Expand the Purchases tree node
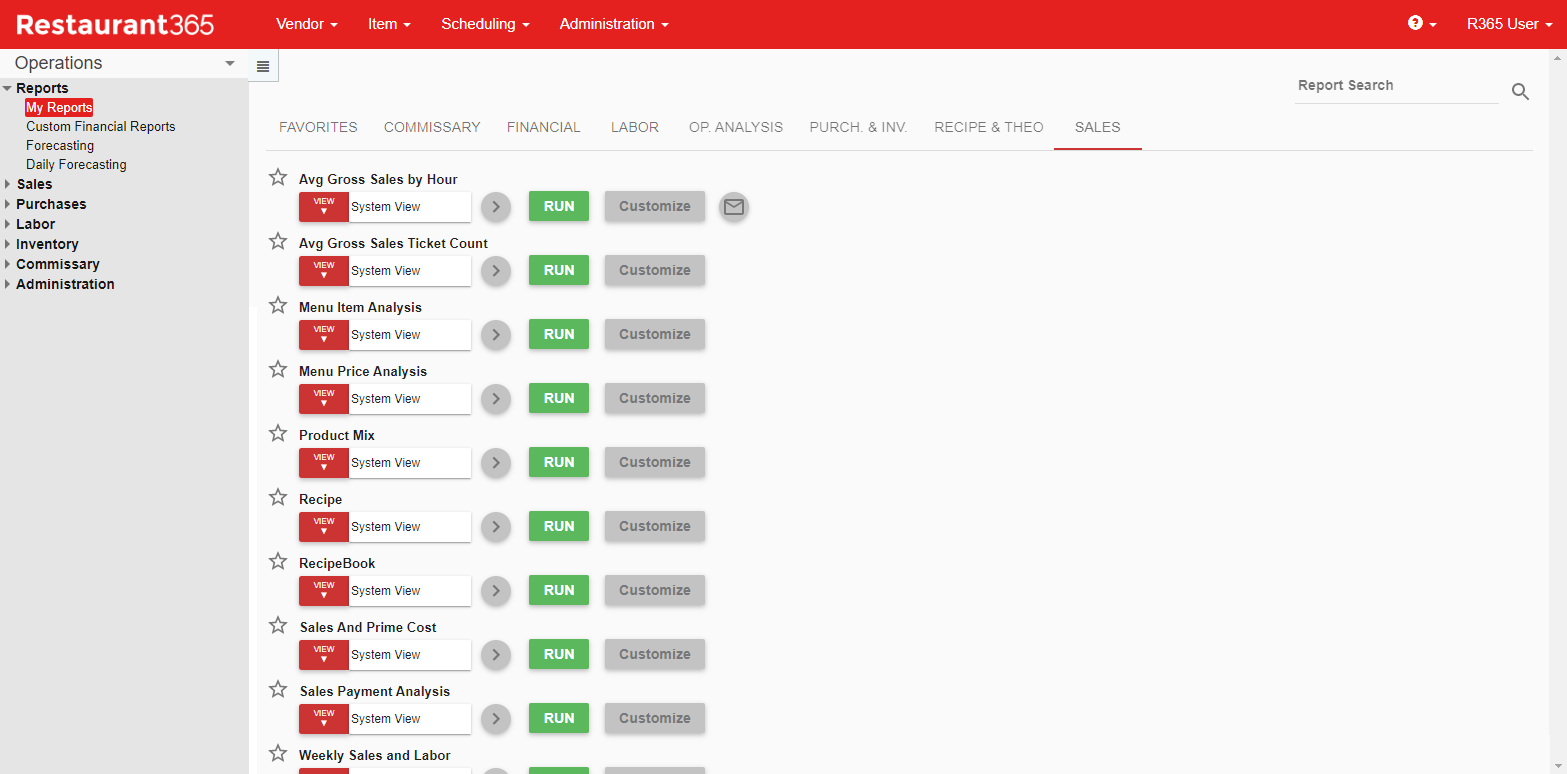This screenshot has width=1567, height=774. coord(8,204)
